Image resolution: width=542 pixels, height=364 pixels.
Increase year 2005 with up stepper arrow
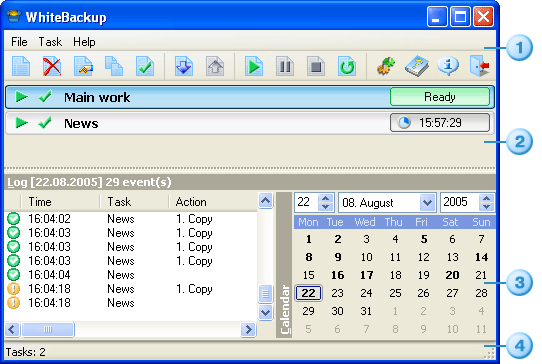486,198
